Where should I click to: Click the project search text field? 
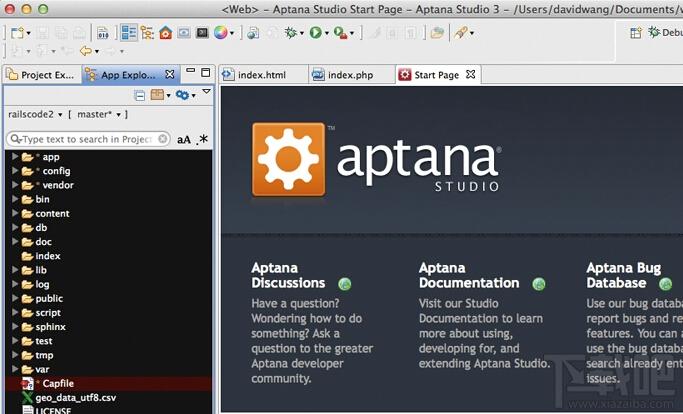pyautogui.click(x=87, y=139)
